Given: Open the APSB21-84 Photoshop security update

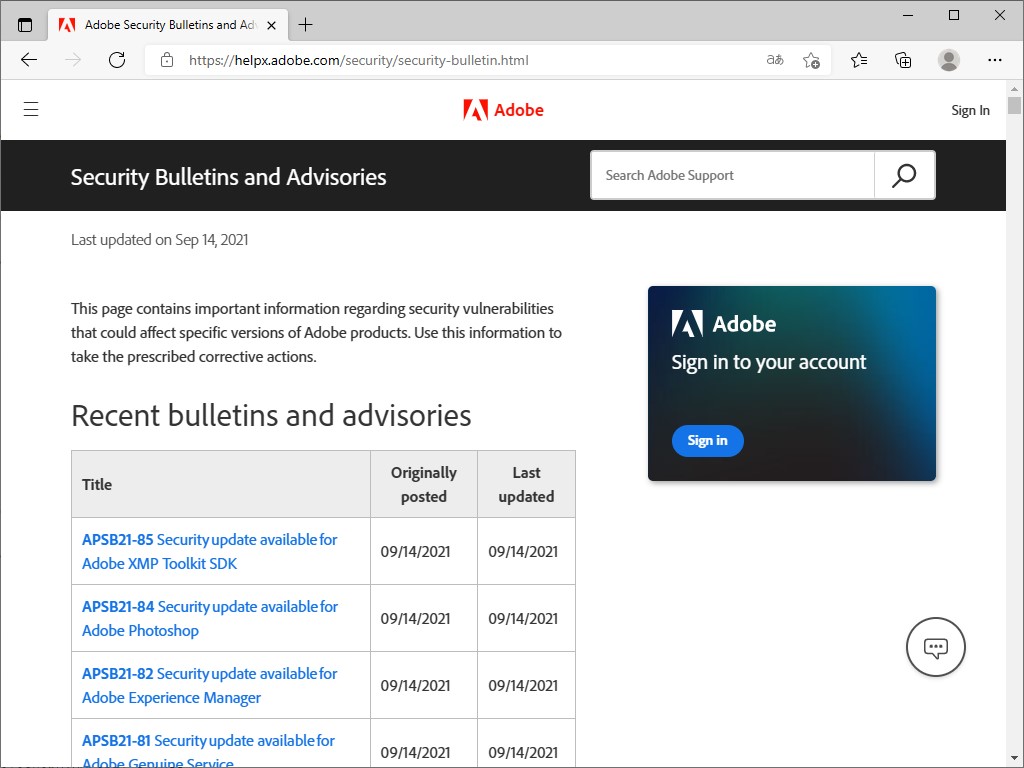Looking at the screenshot, I should point(209,618).
